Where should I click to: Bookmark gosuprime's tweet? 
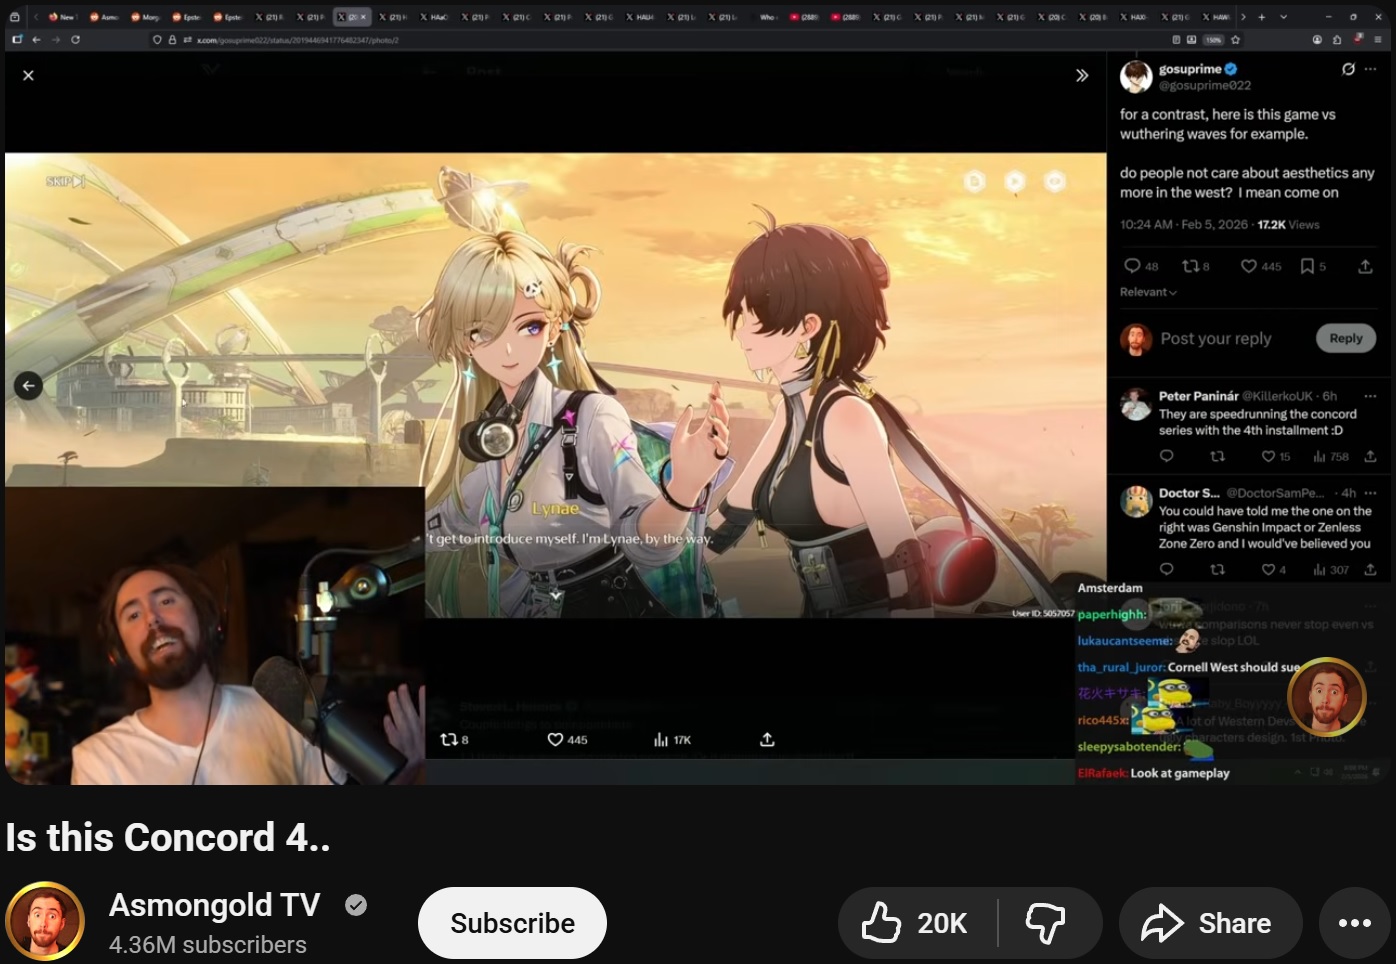[1307, 266]
